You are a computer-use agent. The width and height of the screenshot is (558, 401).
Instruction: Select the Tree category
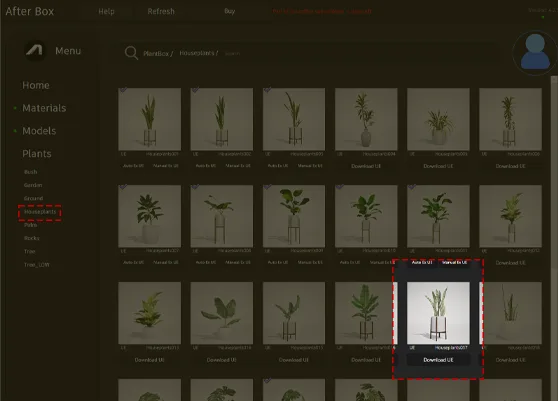(x=30, y=252)
